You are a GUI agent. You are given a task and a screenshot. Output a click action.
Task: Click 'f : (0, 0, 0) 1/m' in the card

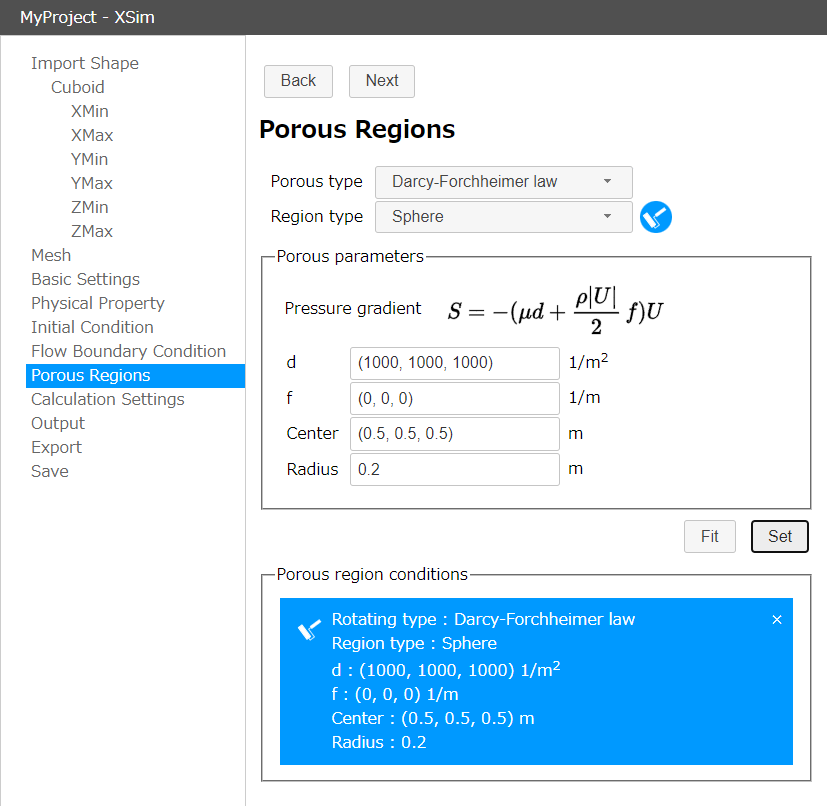pyautogui.click(x=395, y=695)
